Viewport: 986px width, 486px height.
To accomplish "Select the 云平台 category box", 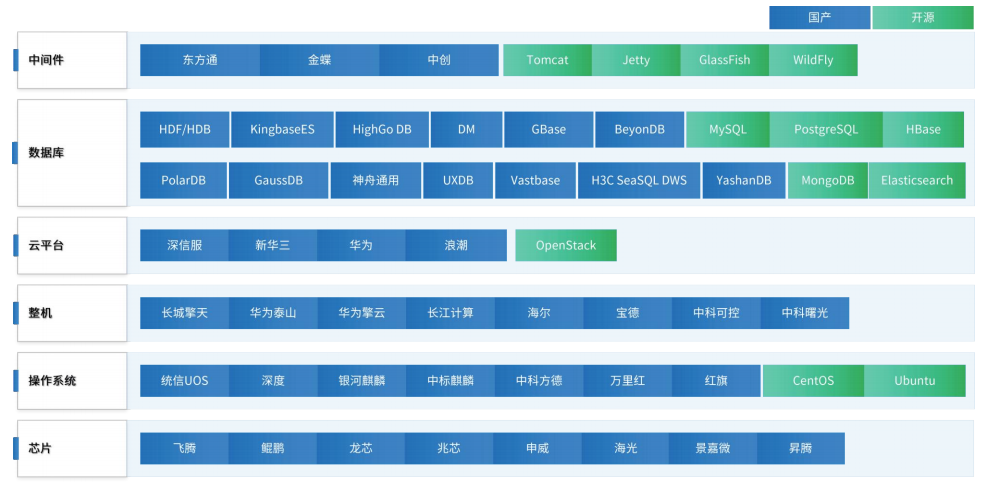I will [x=72, y=245].
